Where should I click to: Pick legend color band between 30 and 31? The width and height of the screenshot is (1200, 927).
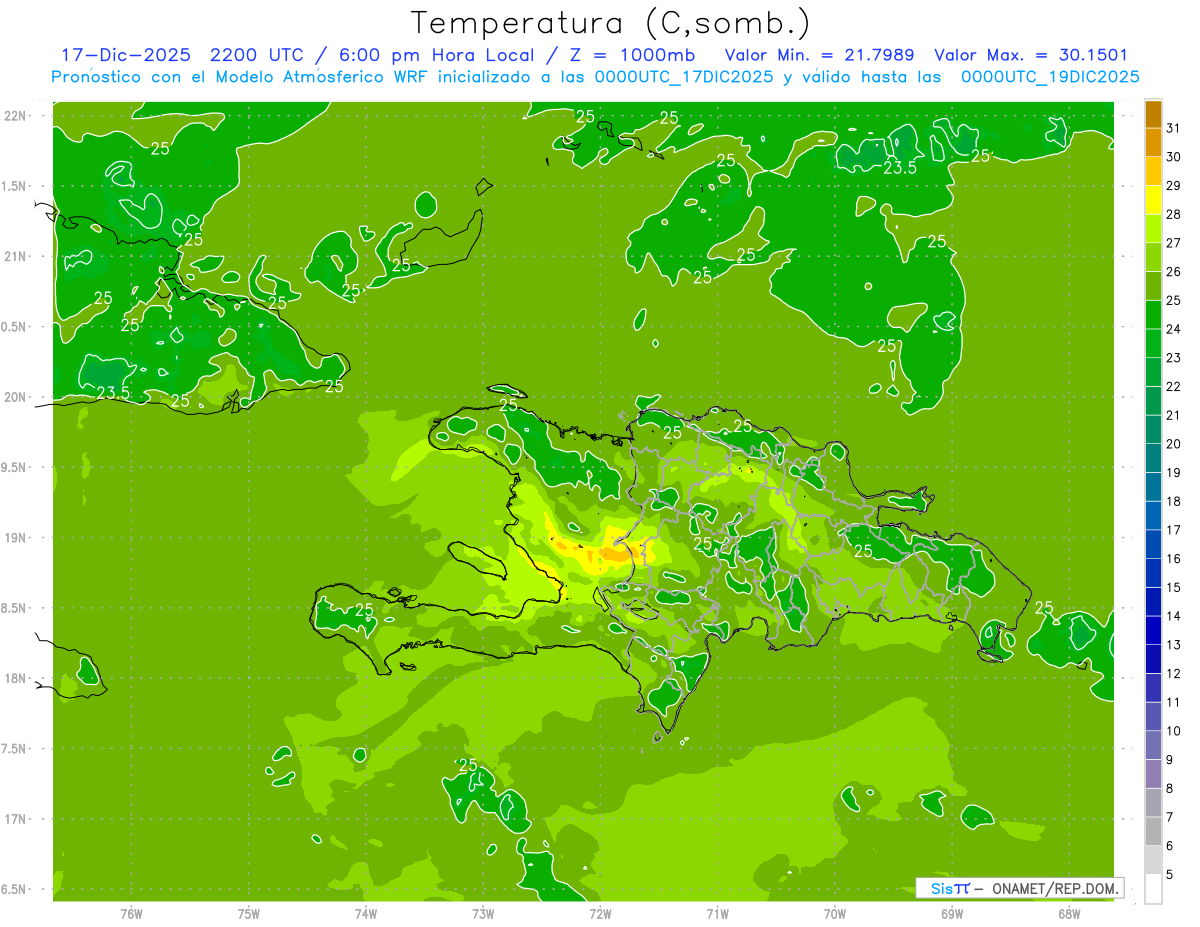[x=1153, y=142]
